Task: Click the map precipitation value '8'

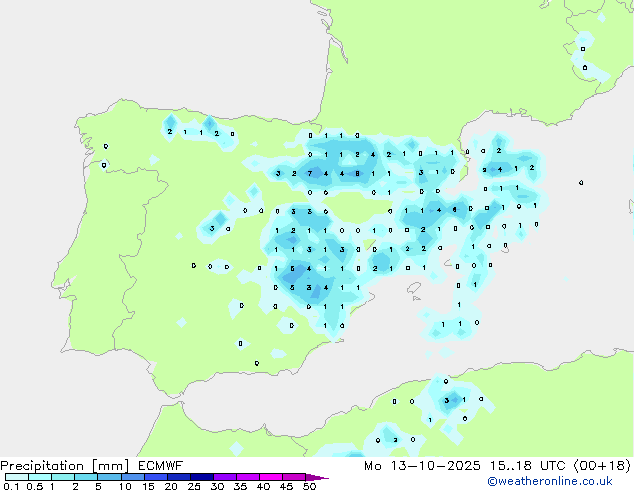Action: [x=357, y=173]
